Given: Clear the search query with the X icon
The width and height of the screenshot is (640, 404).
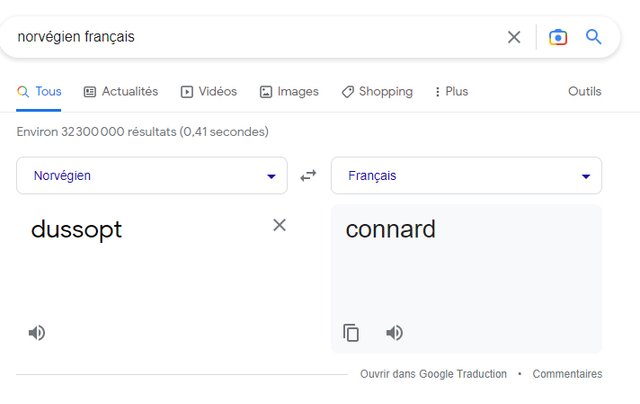Looking at the screenshot, I should tap(514, 37).
